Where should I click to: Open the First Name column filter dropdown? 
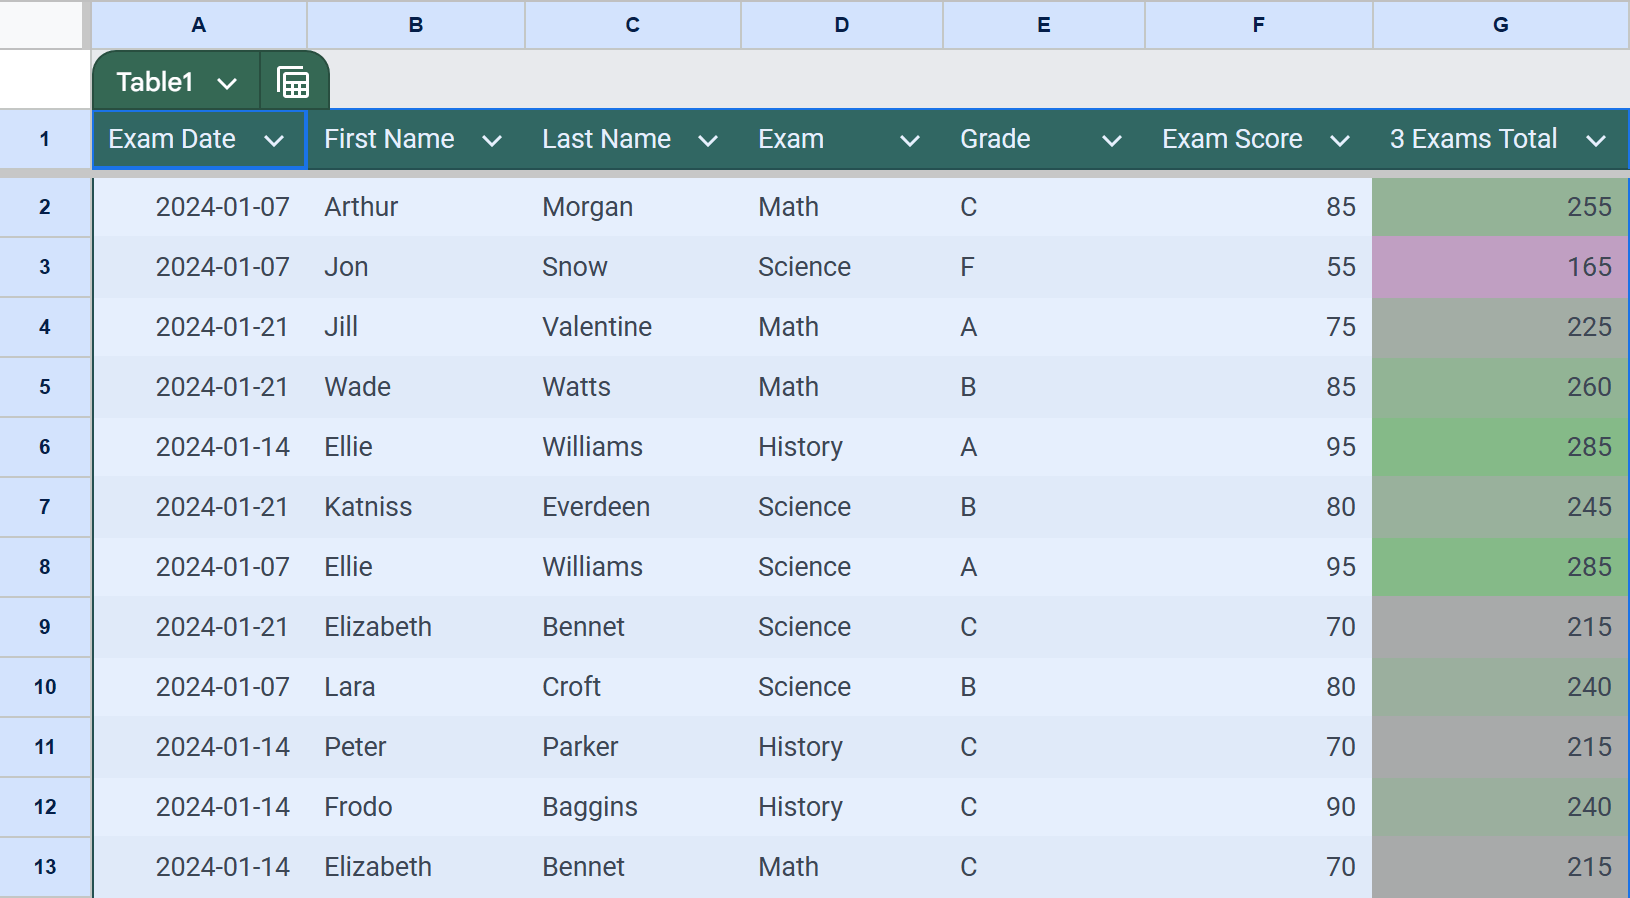tap(491, 140)
